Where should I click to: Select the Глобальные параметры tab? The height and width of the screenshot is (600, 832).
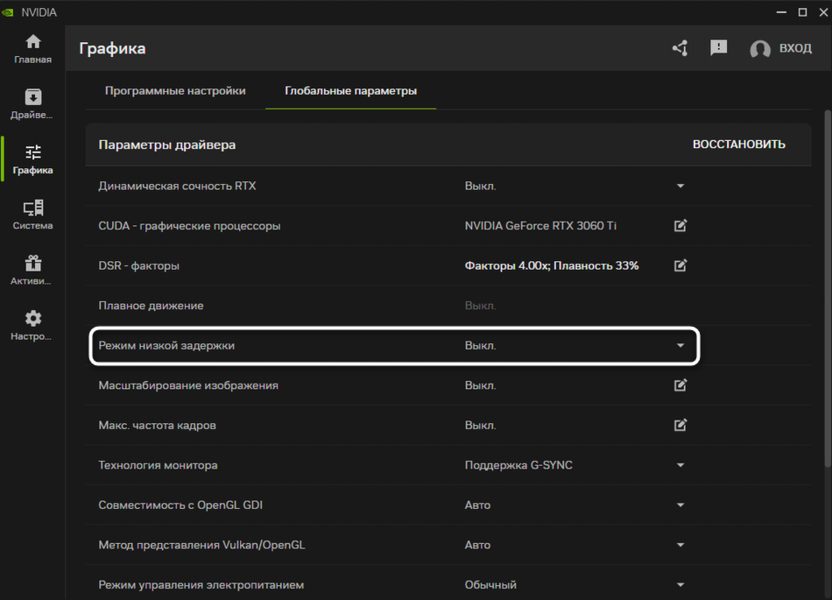350,91
